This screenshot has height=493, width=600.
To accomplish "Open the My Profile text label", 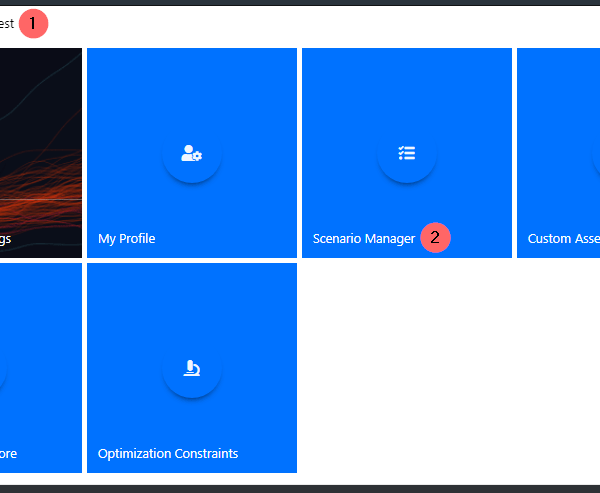I will (126, 239).
